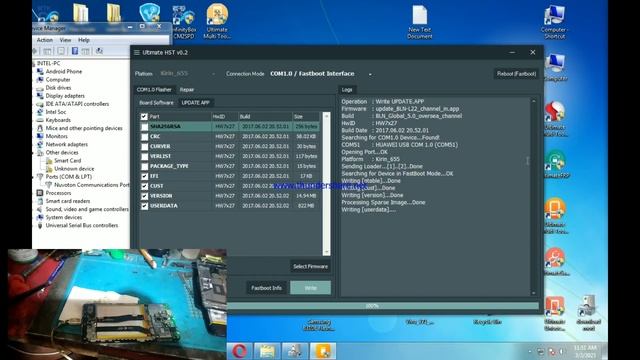
Task: Click the scan hardware icon in Device Manager toolbar
Action: tap(99, 51)
